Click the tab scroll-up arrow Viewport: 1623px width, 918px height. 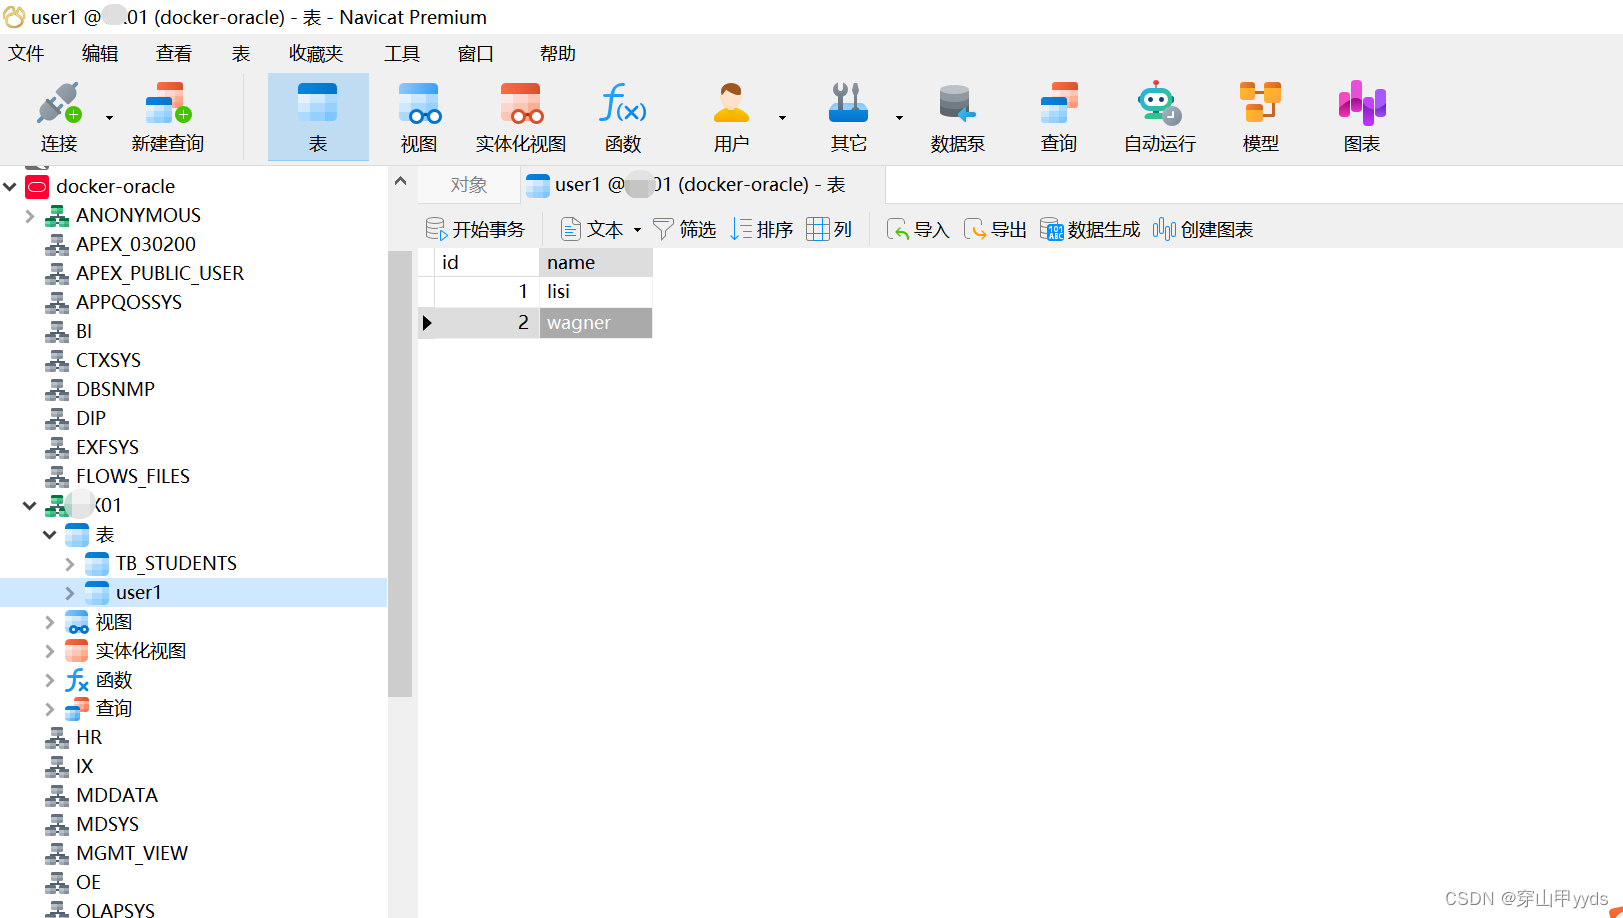point(400,182)
